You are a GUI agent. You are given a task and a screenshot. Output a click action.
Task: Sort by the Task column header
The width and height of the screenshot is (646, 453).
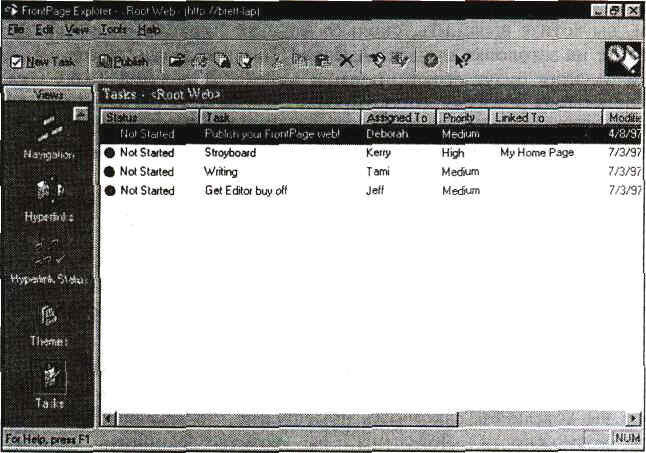coord(280,118)
